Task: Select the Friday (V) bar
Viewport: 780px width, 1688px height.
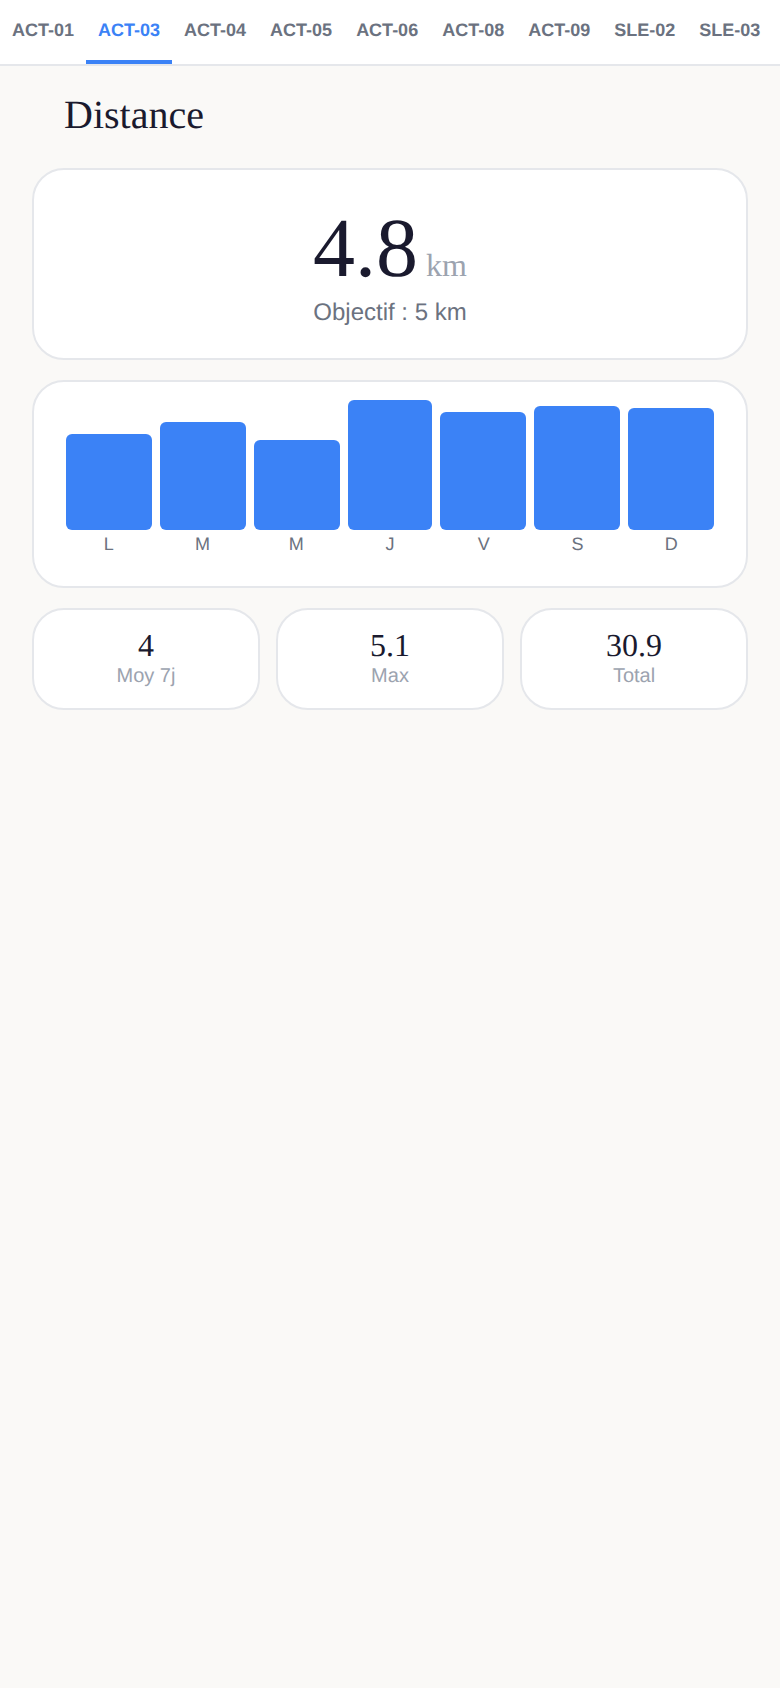Action: point(483,471)
